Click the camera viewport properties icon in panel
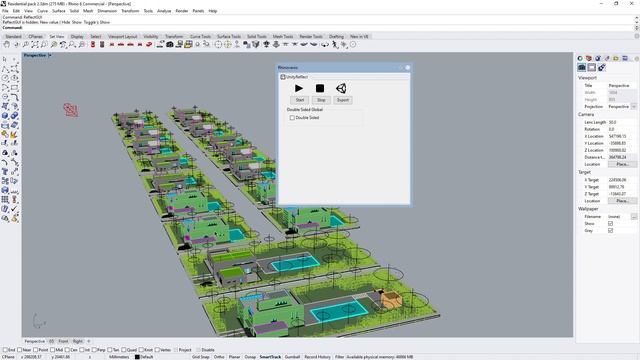The width and height of the screenshot is (640, 360). pyautogui.click(x=582, y=67)
